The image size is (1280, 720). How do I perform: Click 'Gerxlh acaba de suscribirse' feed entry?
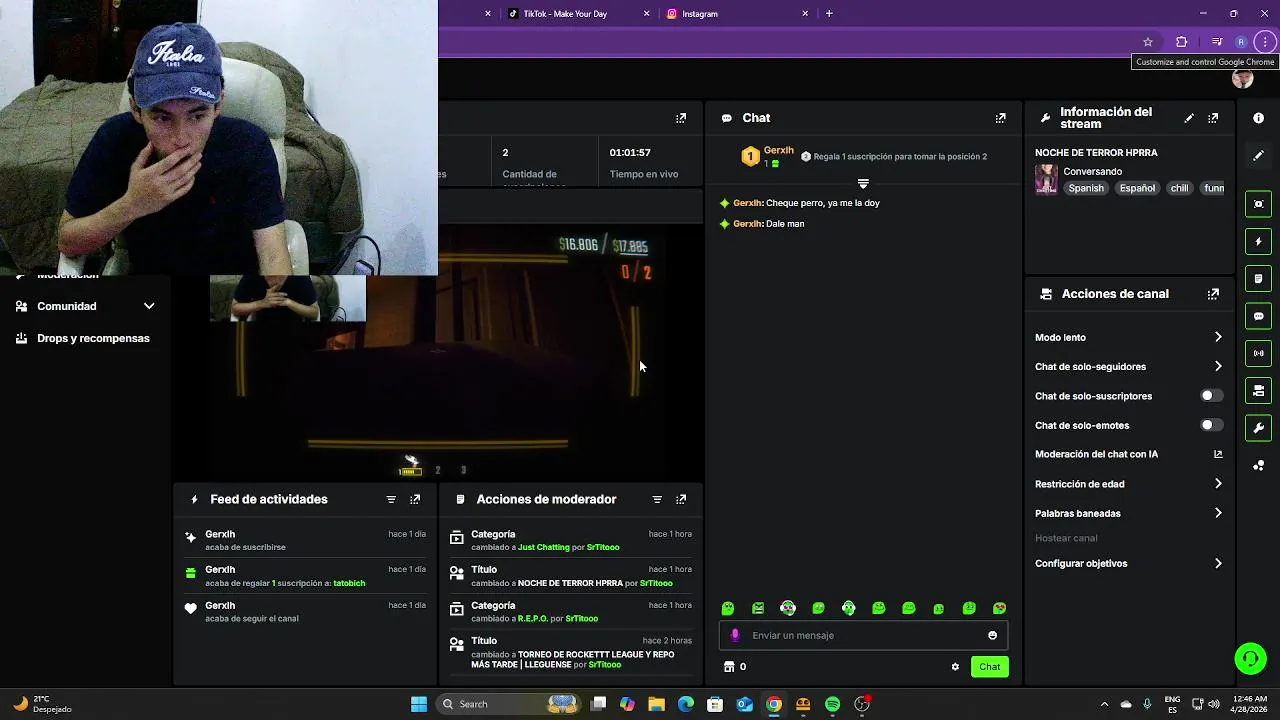[x=304, y=540]
